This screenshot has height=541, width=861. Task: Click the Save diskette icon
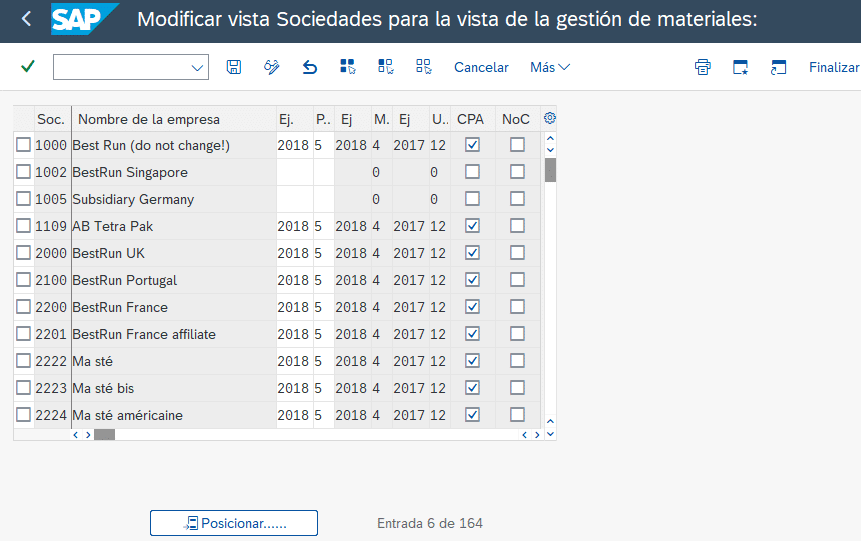pos(234,67)
